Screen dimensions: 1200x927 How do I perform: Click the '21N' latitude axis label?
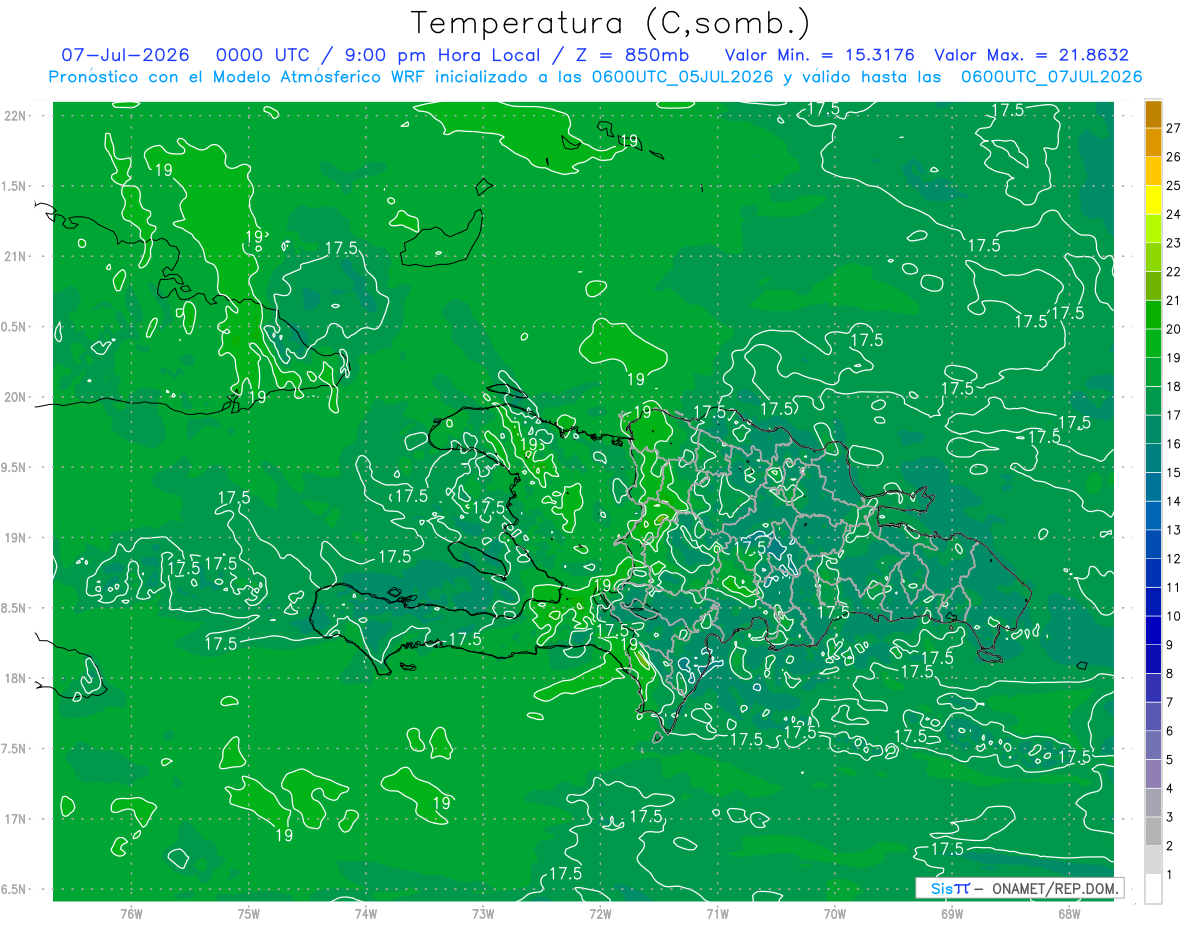click(16, 257)
